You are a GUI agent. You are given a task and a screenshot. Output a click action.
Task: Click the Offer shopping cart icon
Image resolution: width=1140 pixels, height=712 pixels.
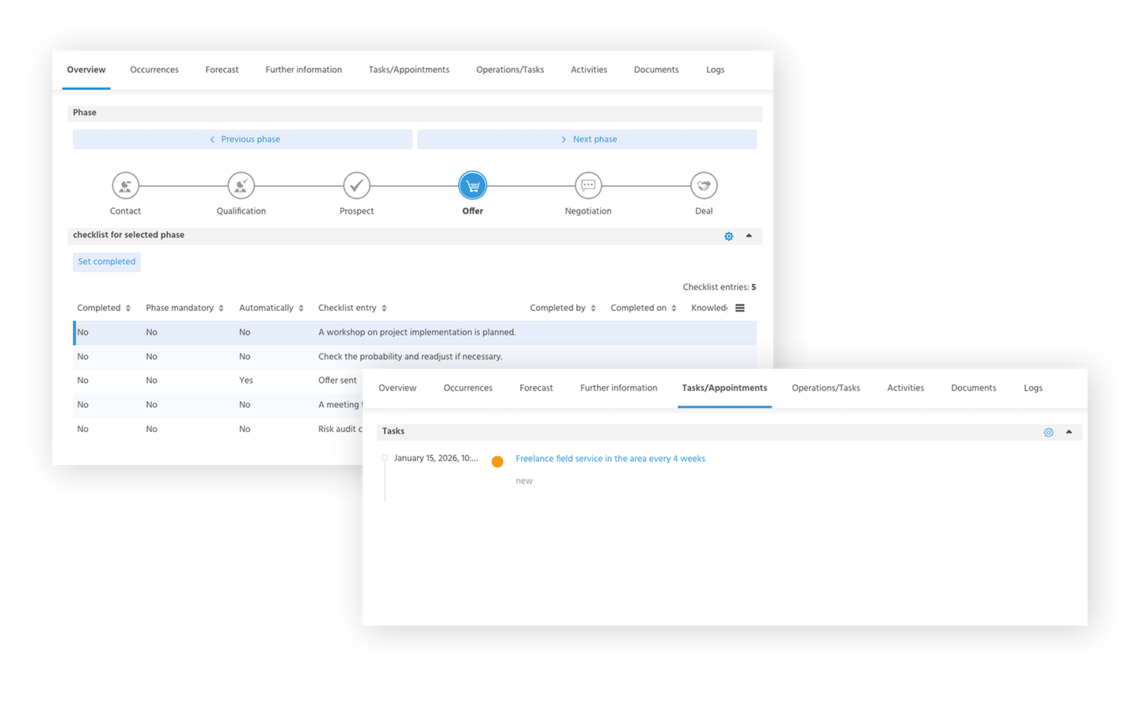pyautogui.click(x=472, y=186)
